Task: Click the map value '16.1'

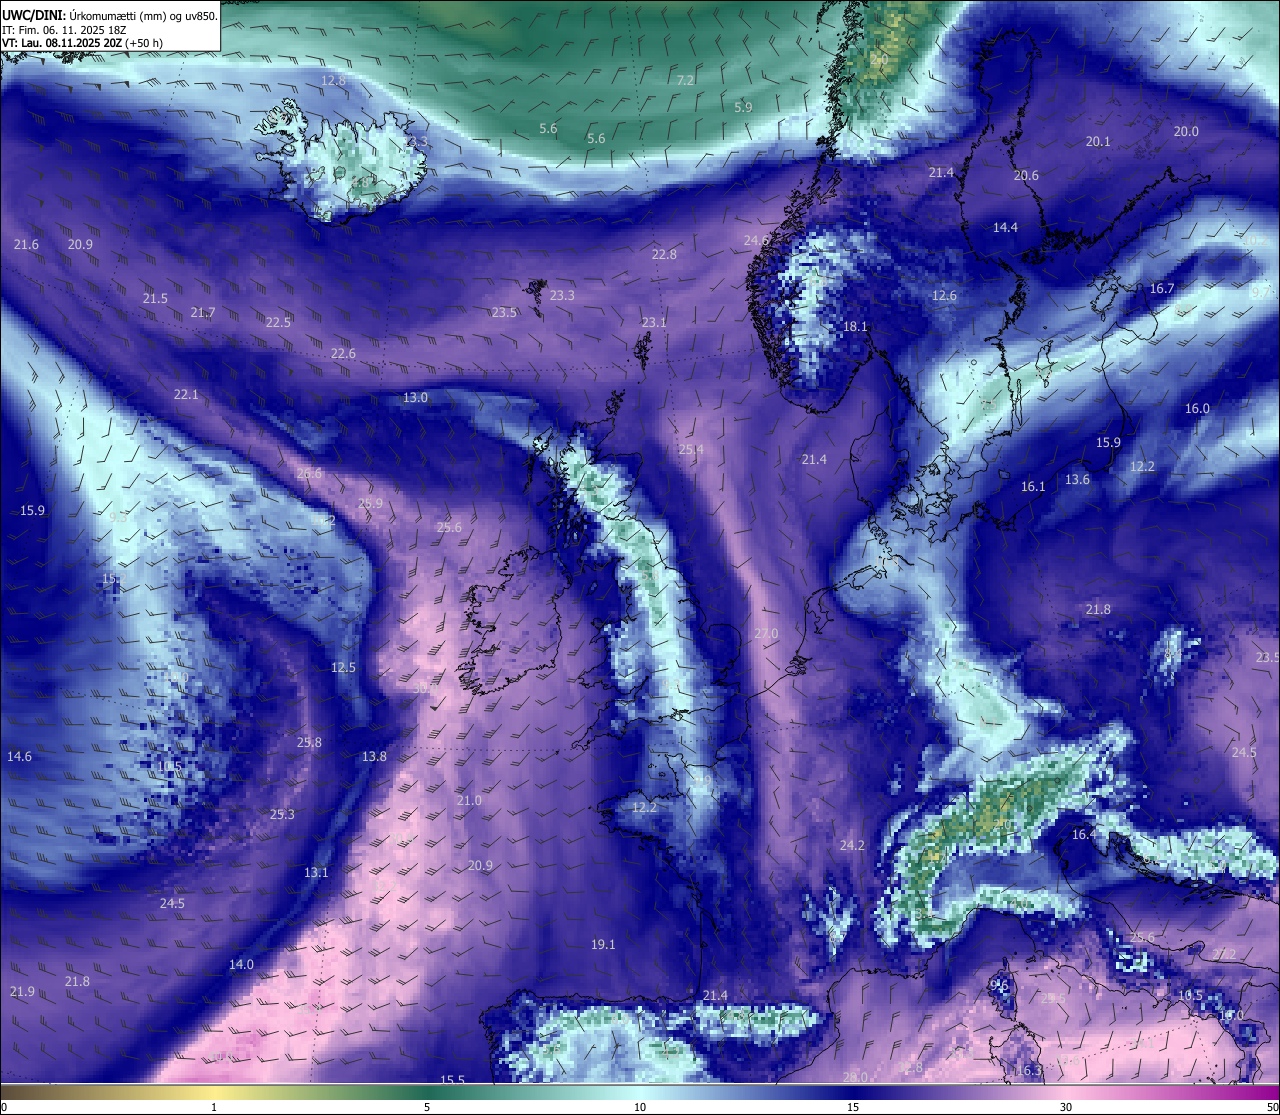Action: pyautogui.click(x=1033, y=487)
